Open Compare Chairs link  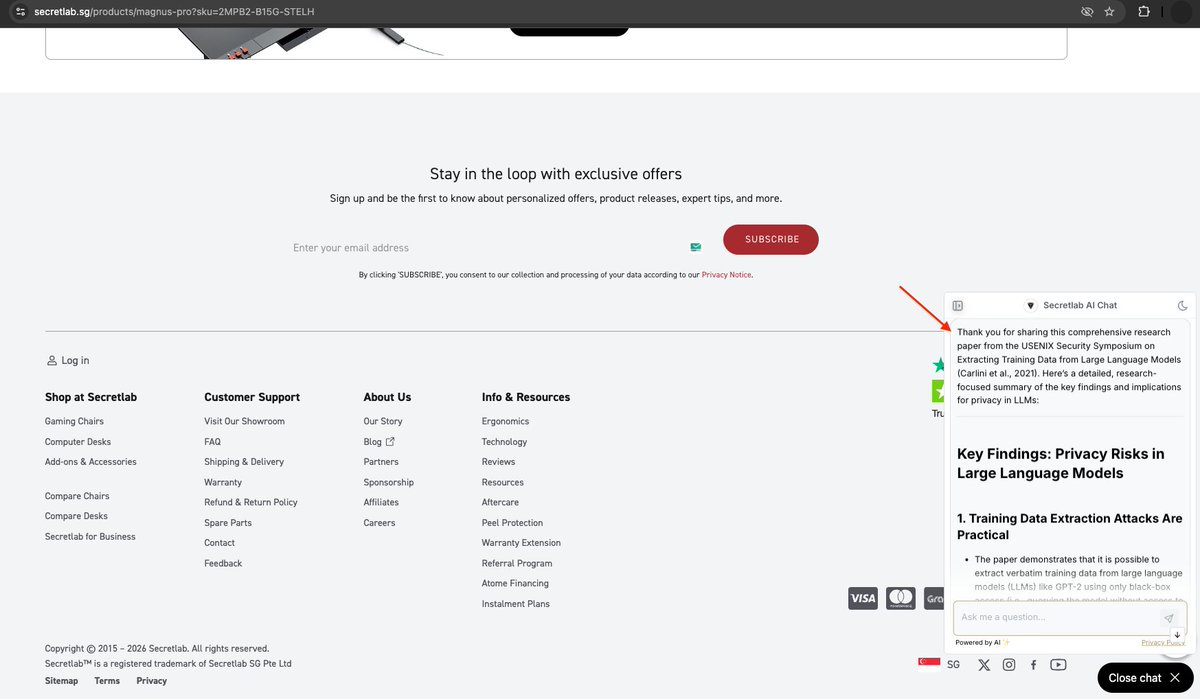pos(77,496)
